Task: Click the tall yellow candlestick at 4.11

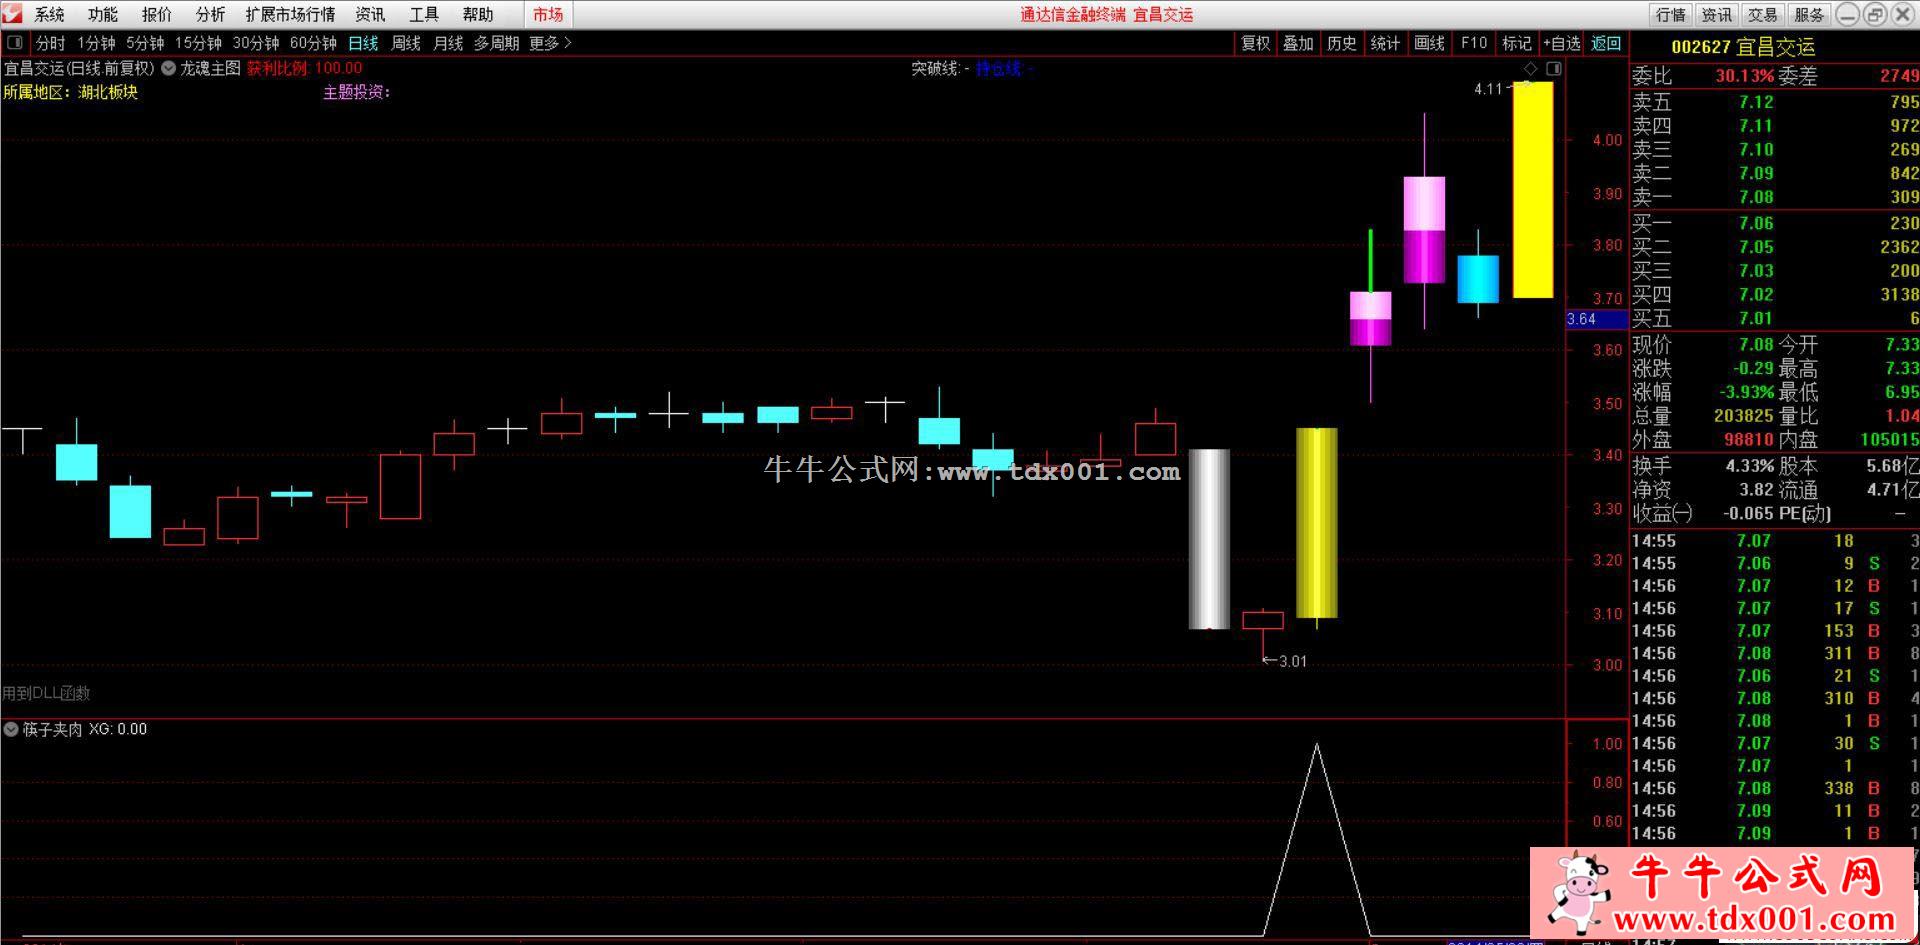Action: click(x=1532, y=190)
